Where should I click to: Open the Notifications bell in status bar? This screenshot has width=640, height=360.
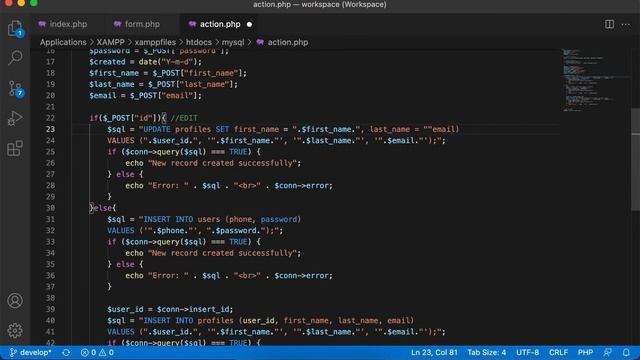pyautogui.click(x=626, y=352)
